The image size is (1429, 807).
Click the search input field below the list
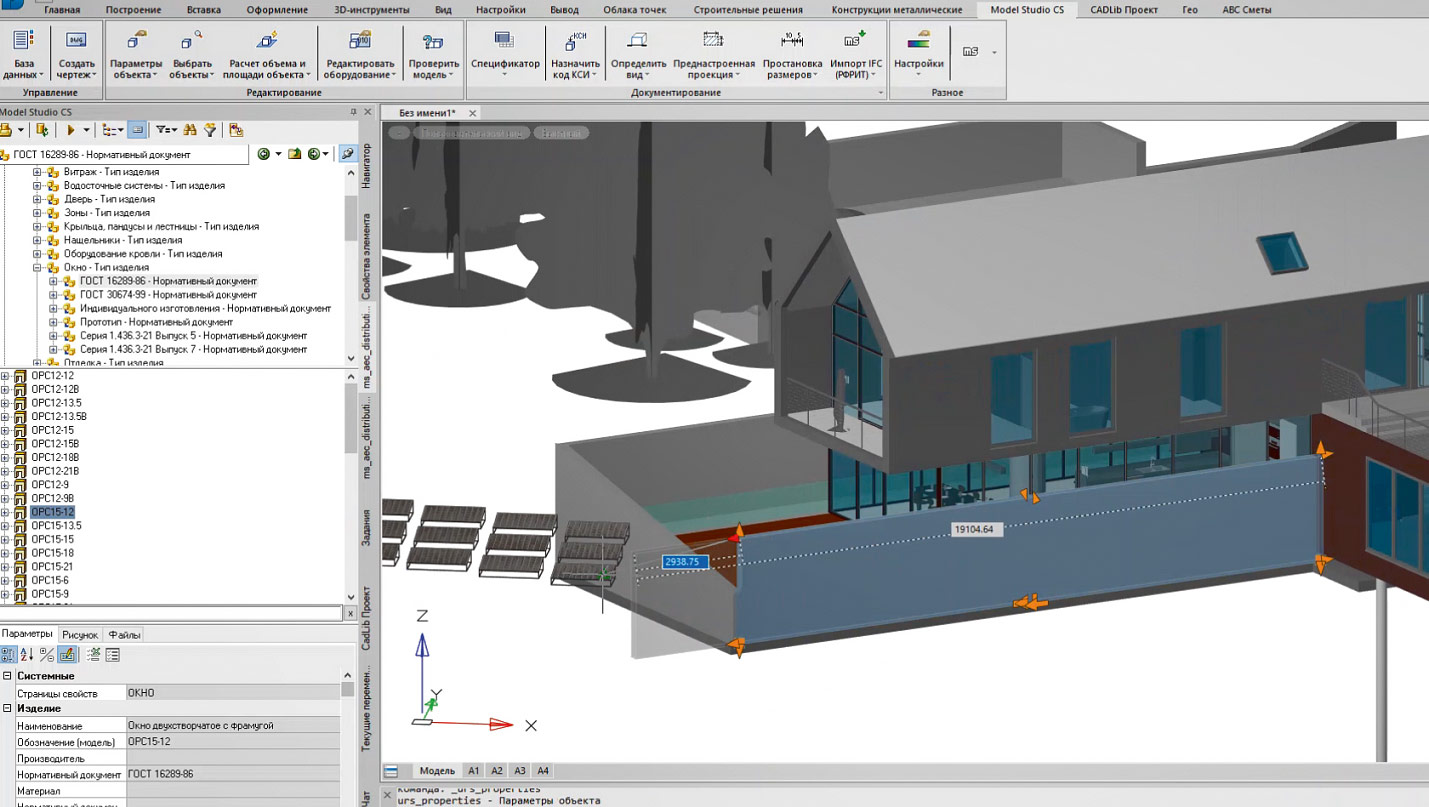[171, 613]
